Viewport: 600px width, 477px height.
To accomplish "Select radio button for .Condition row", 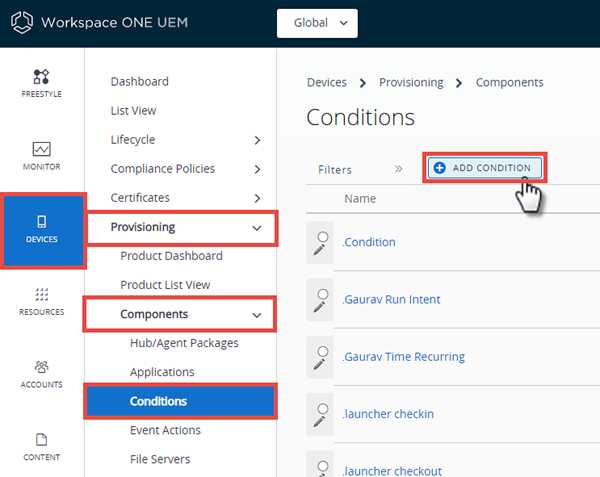I will pos(323,237).
